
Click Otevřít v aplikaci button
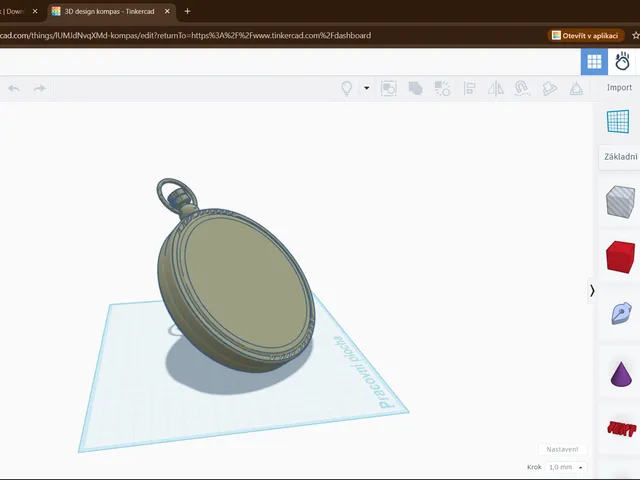pyautogui.click(x=585, y=36)
